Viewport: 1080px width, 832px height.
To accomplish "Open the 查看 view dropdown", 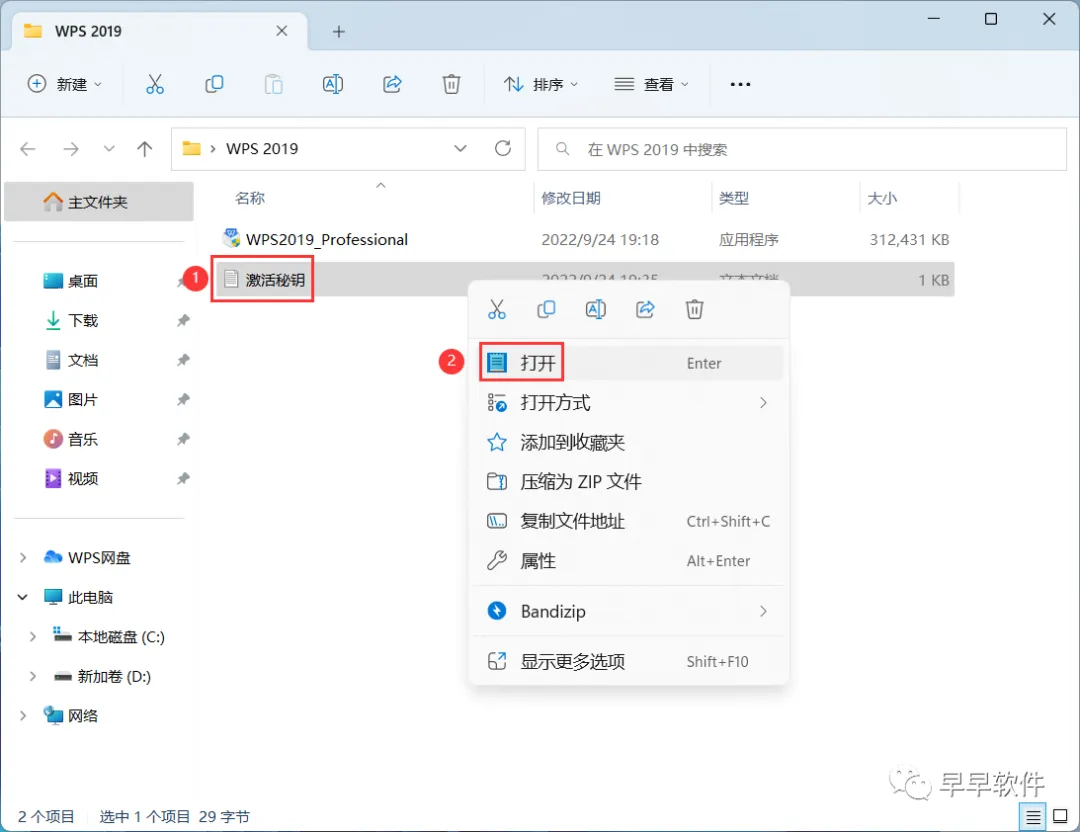I will pos(651,84).
